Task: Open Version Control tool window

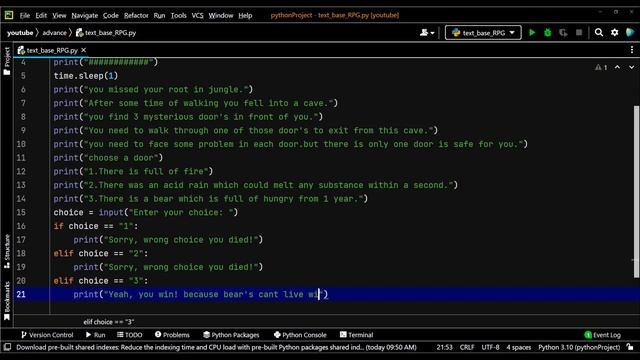Action: pyautogui.click(x=47, y=335)
